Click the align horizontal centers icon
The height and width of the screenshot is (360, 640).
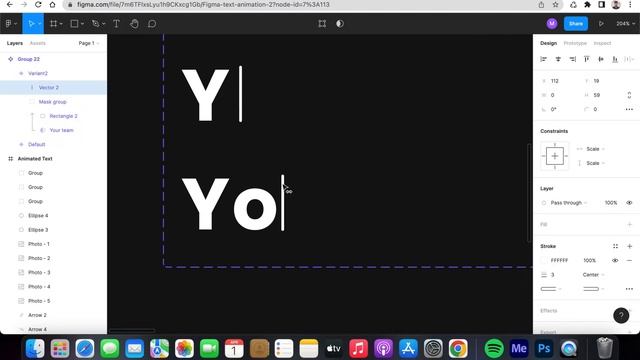[x=558, y=59]
